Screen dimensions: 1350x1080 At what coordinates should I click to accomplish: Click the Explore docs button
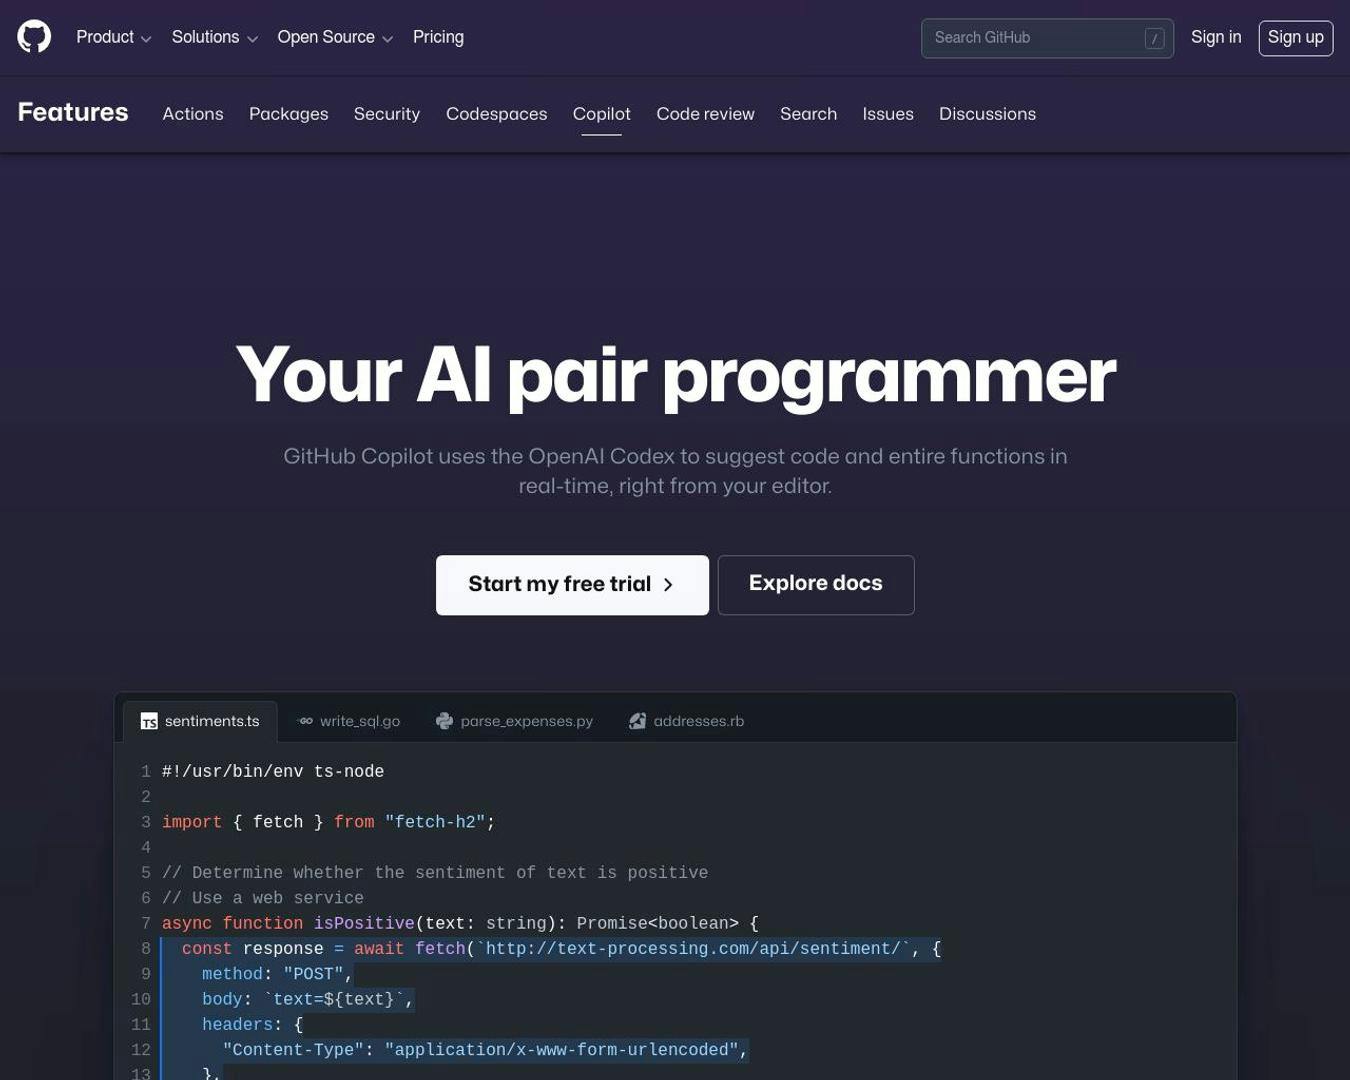[x=816, y=585]
